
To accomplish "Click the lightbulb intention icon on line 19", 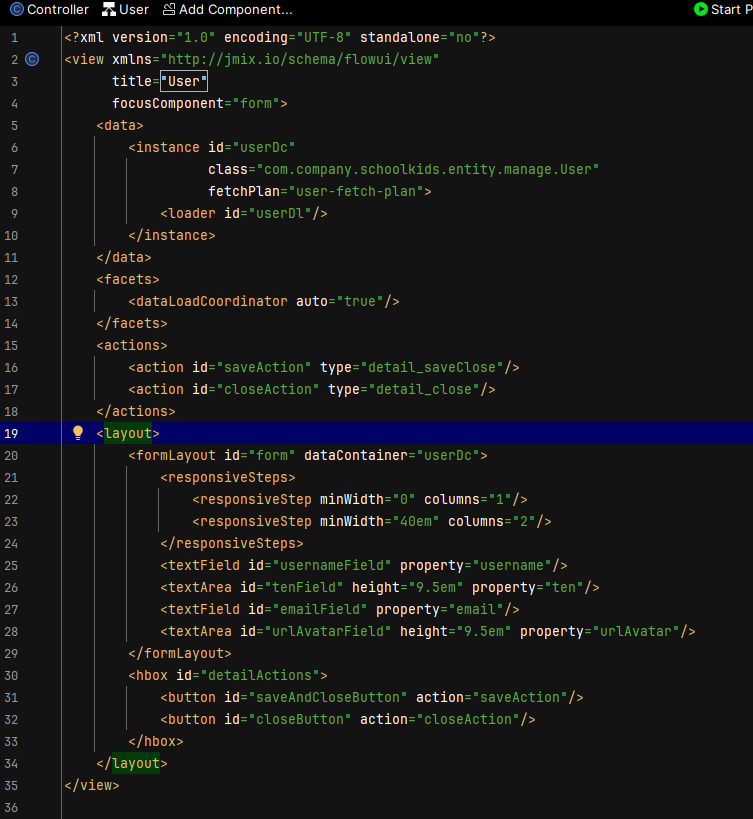I will 78,432.
